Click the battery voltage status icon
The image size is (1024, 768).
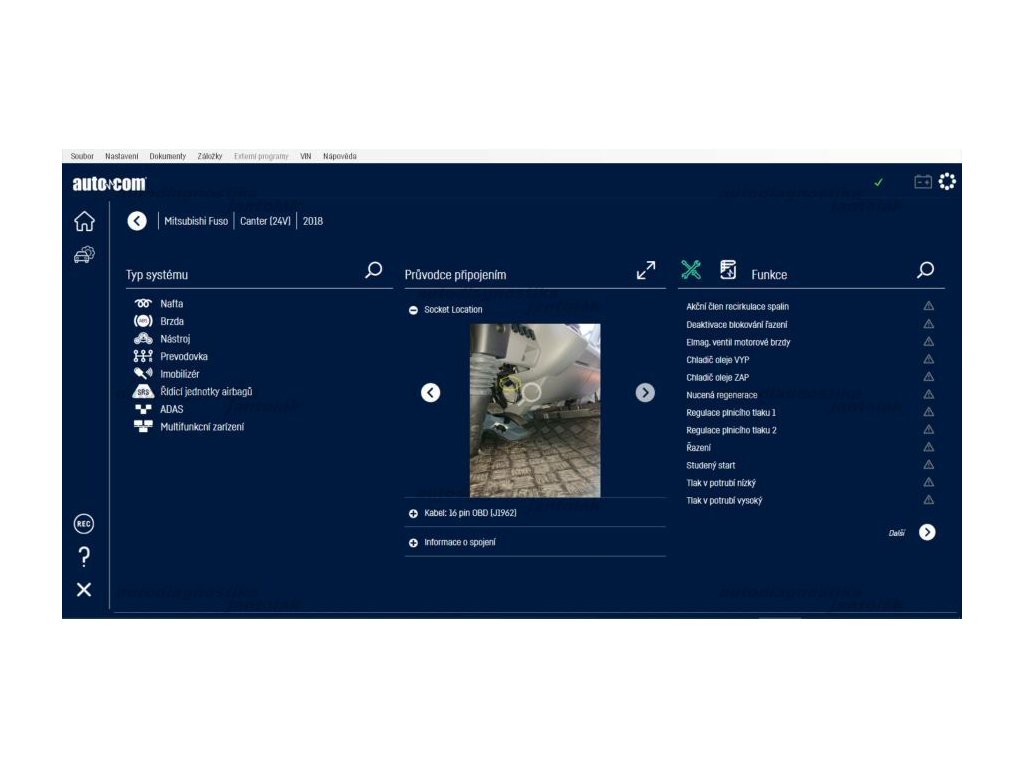coord(922,182)
